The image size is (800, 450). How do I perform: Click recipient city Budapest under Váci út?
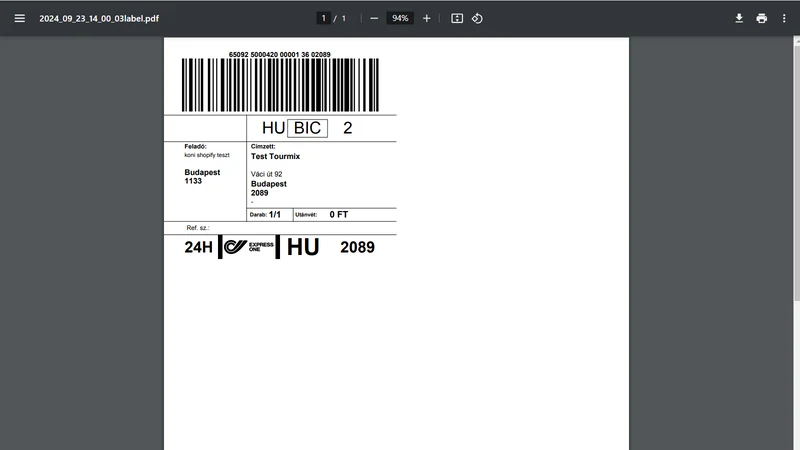(268, 184)
